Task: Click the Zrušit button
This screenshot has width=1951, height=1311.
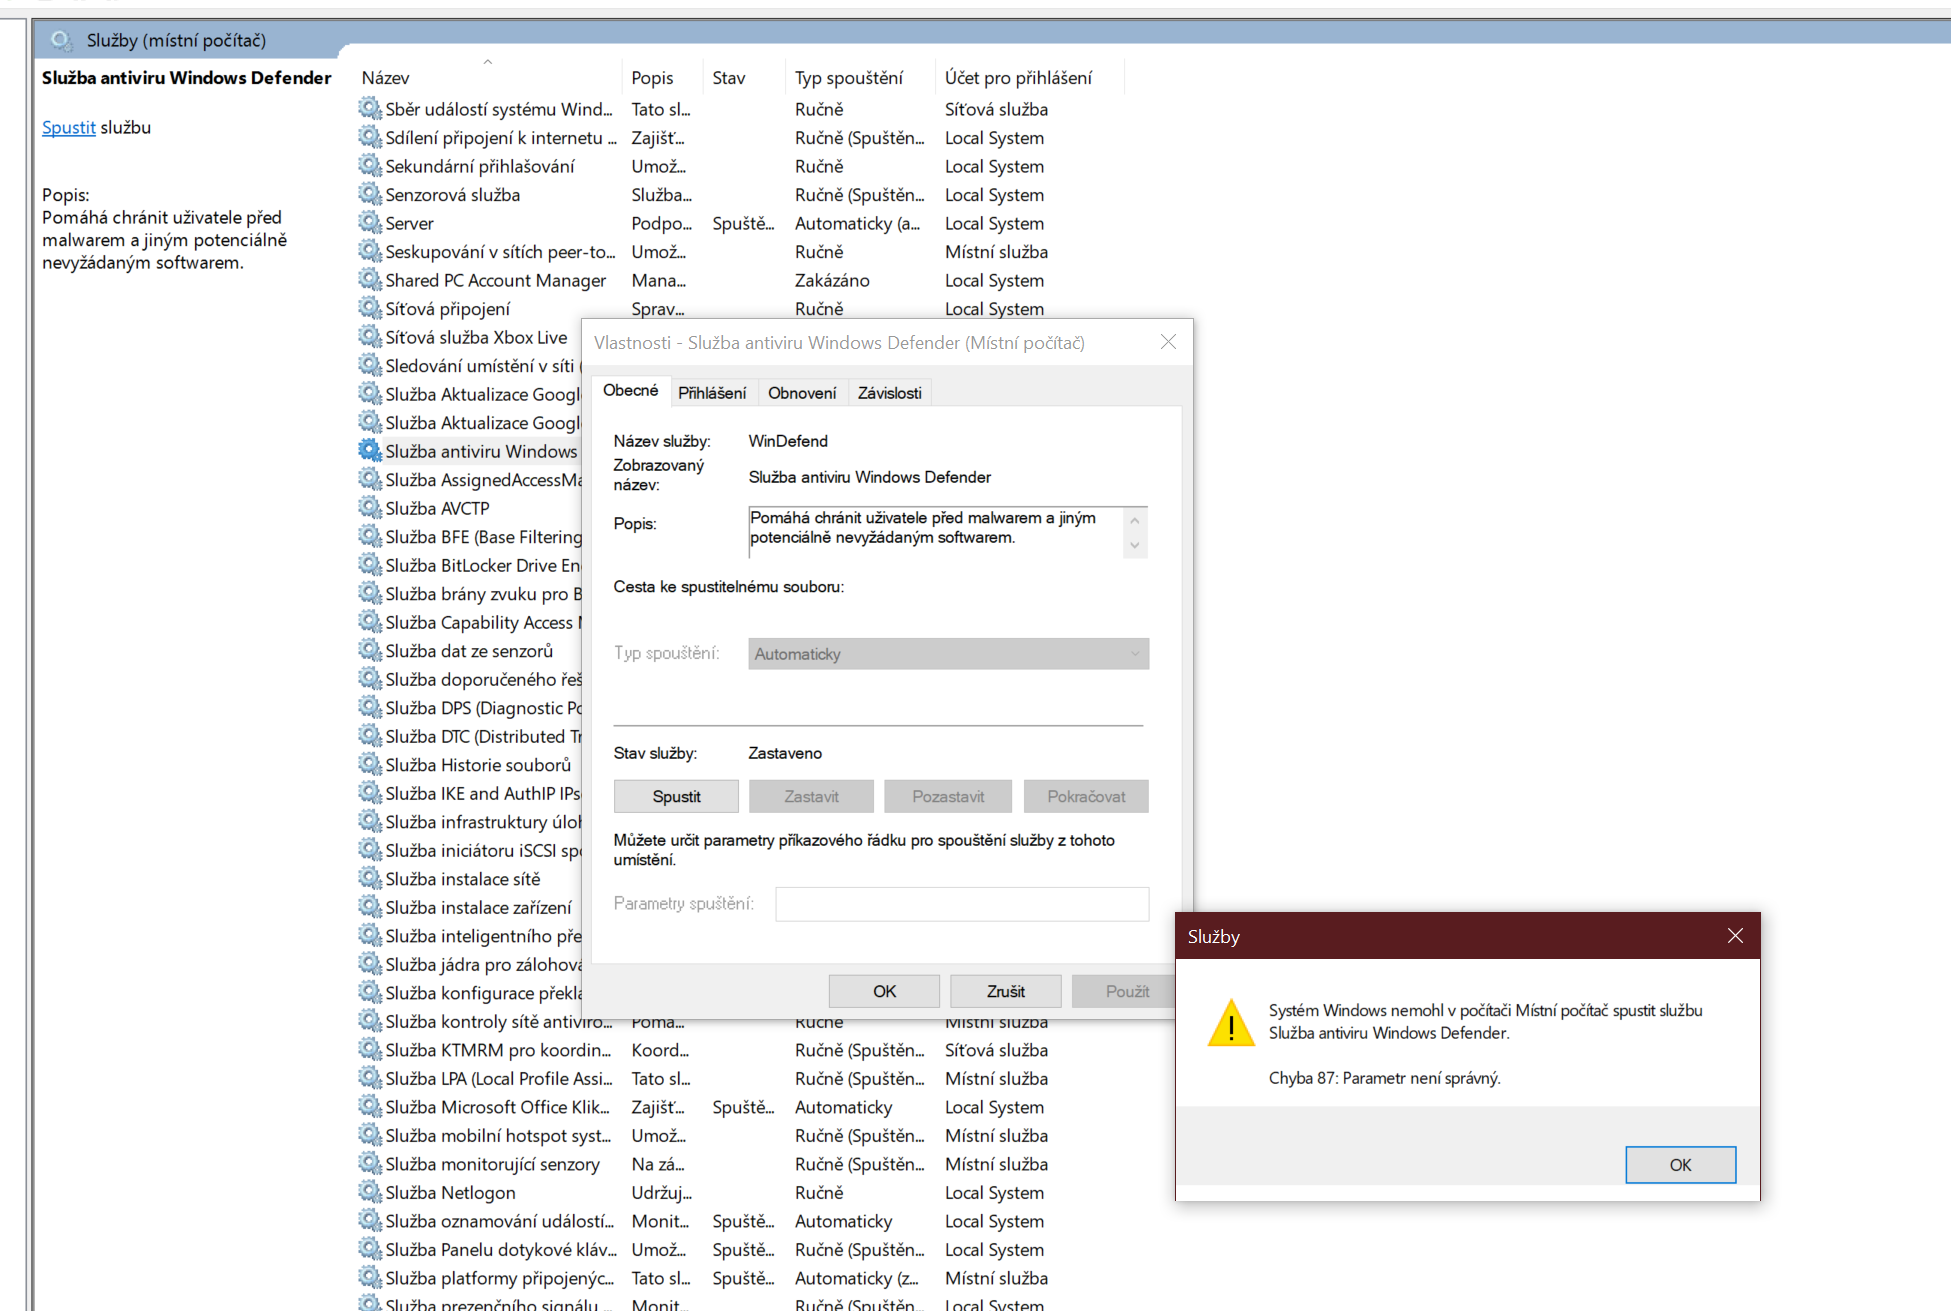Action: [x=1004, y=991]
